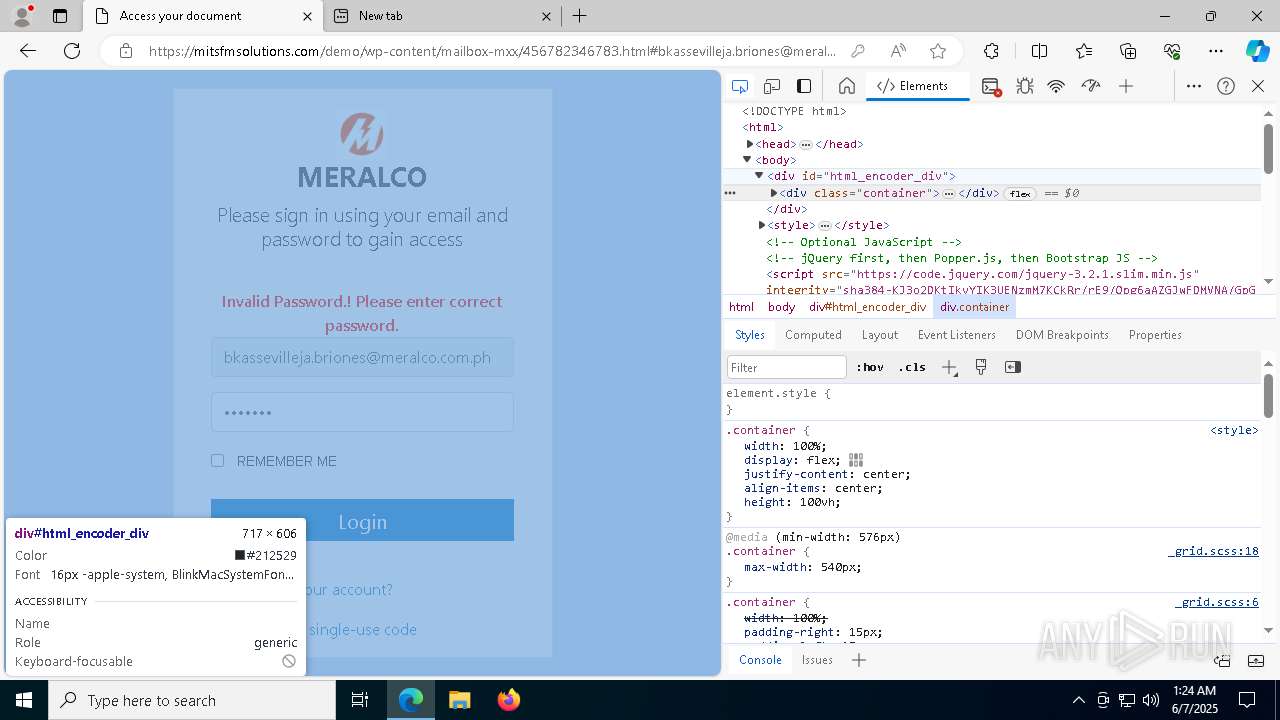Check the REMEMBER ME checkbox

pyautogui.click(x=217, y=460)
